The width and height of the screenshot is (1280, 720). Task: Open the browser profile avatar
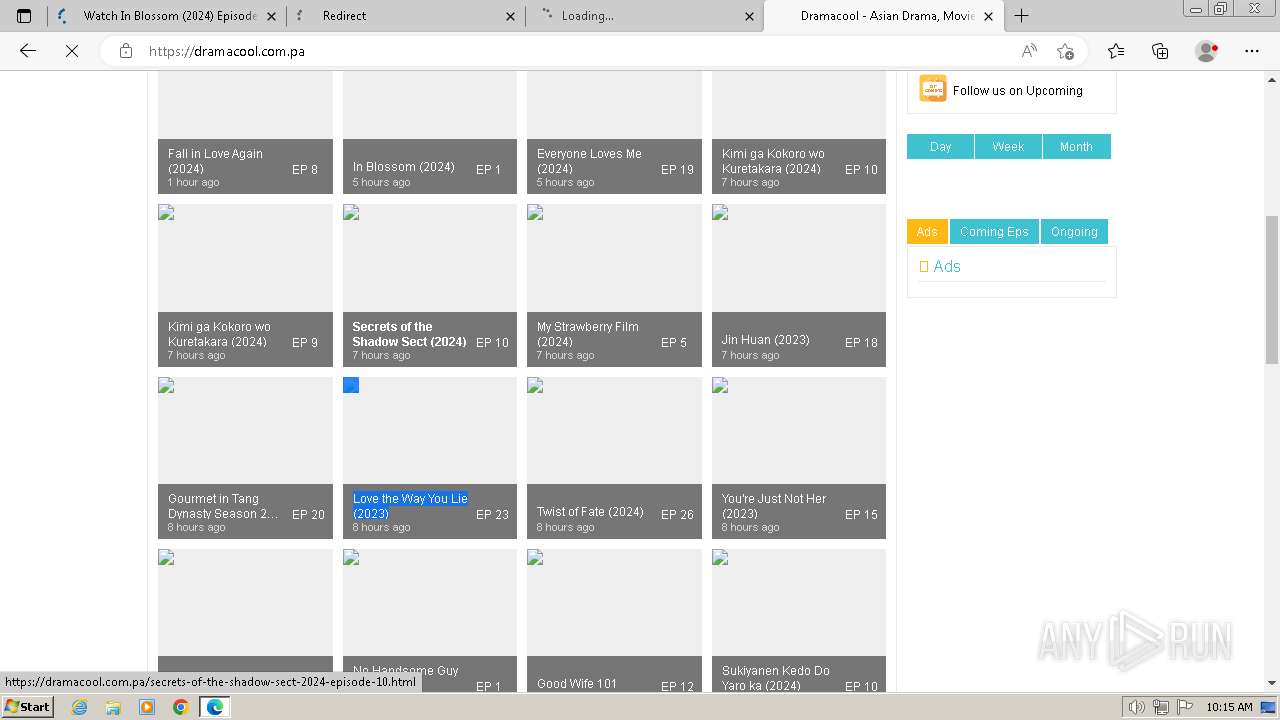point(1206,51)
